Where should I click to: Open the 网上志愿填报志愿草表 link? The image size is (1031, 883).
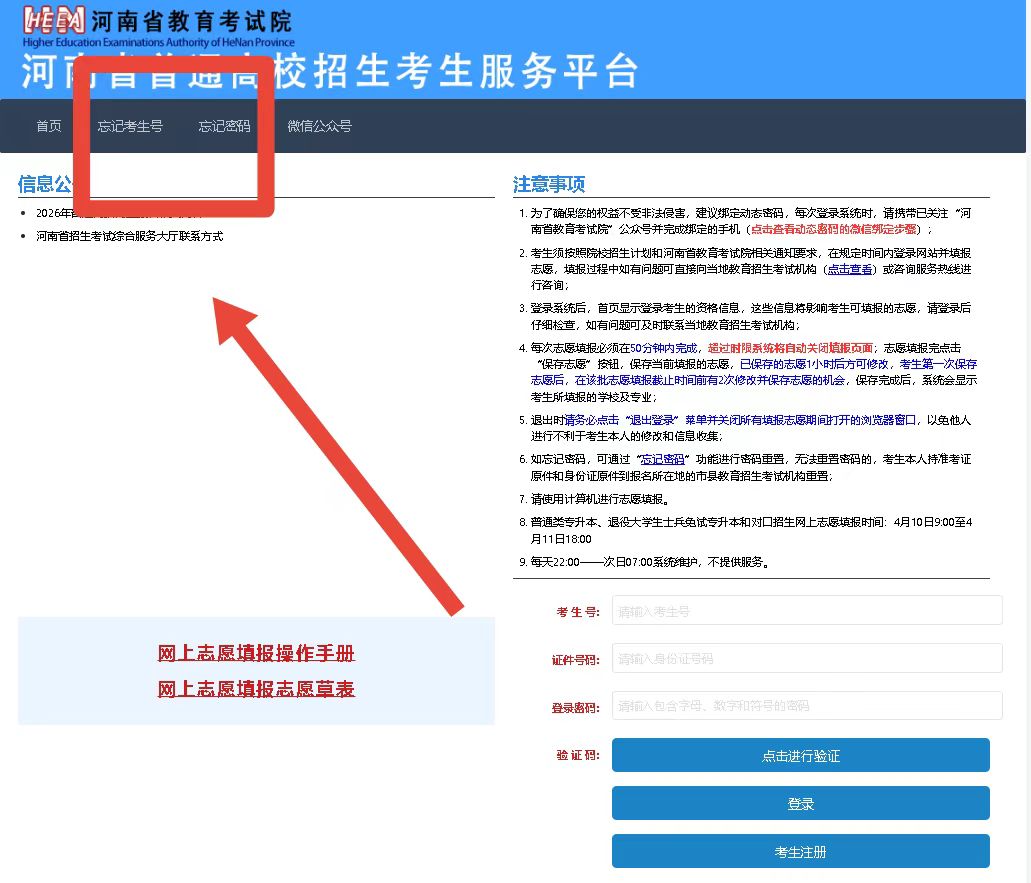point(256,689)
